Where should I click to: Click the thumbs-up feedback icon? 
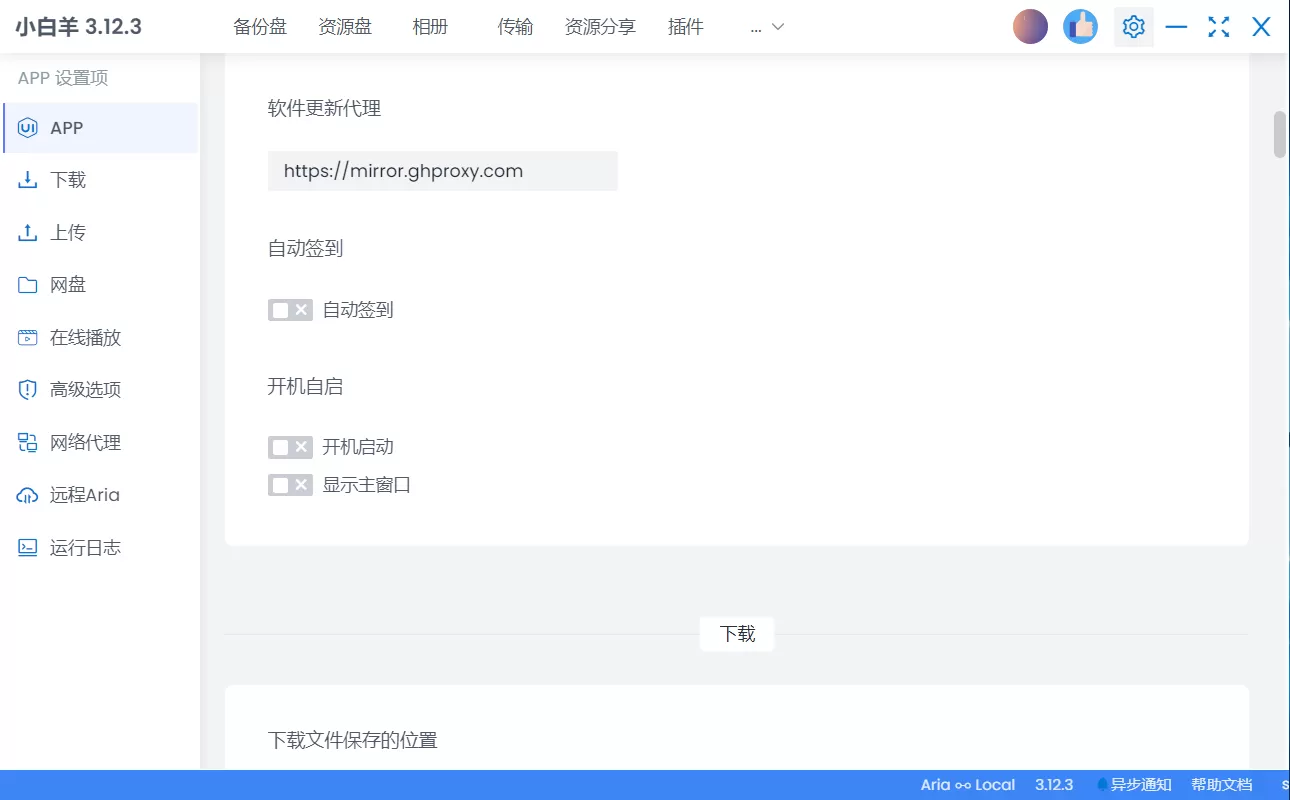pos(1080,26)
